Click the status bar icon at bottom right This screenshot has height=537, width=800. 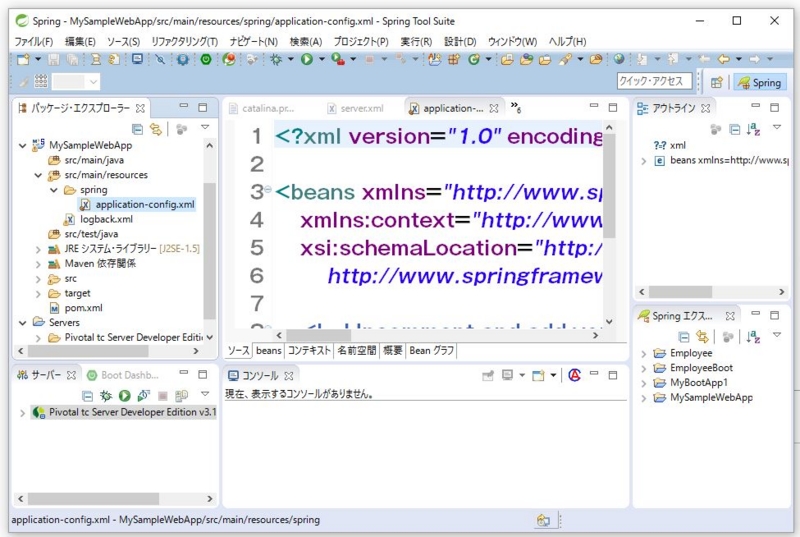pos(543,520)
